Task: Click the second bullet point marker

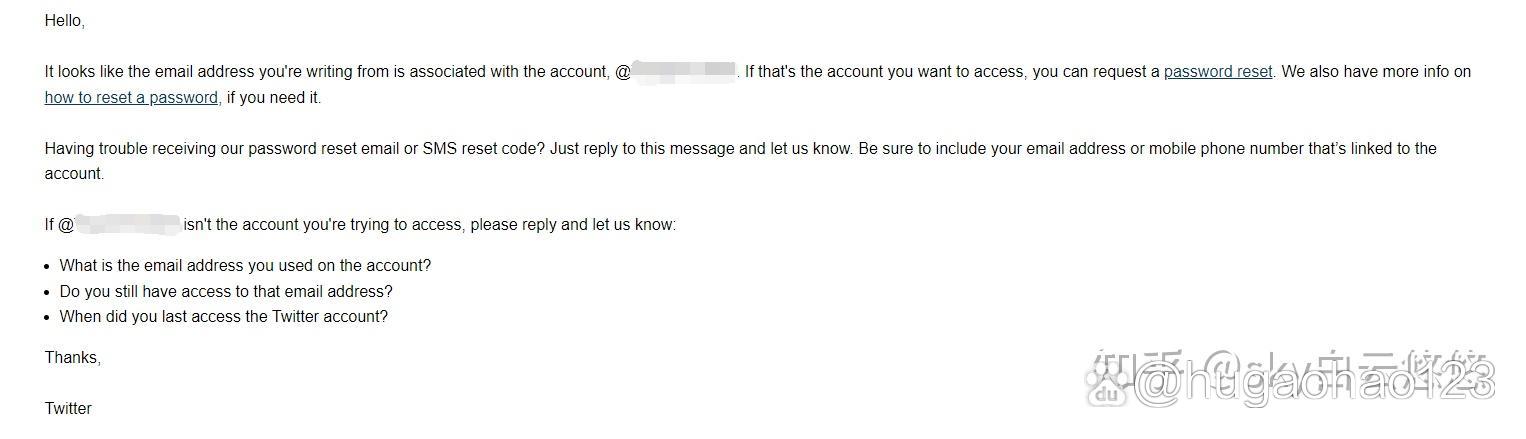Action: click(48, 292)
